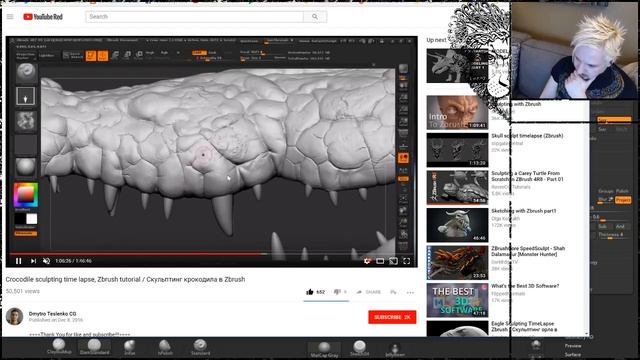Screen dimensions: 640x360
Task: Open the triceratops Up next thumbnail
Action: click(457, 66)
